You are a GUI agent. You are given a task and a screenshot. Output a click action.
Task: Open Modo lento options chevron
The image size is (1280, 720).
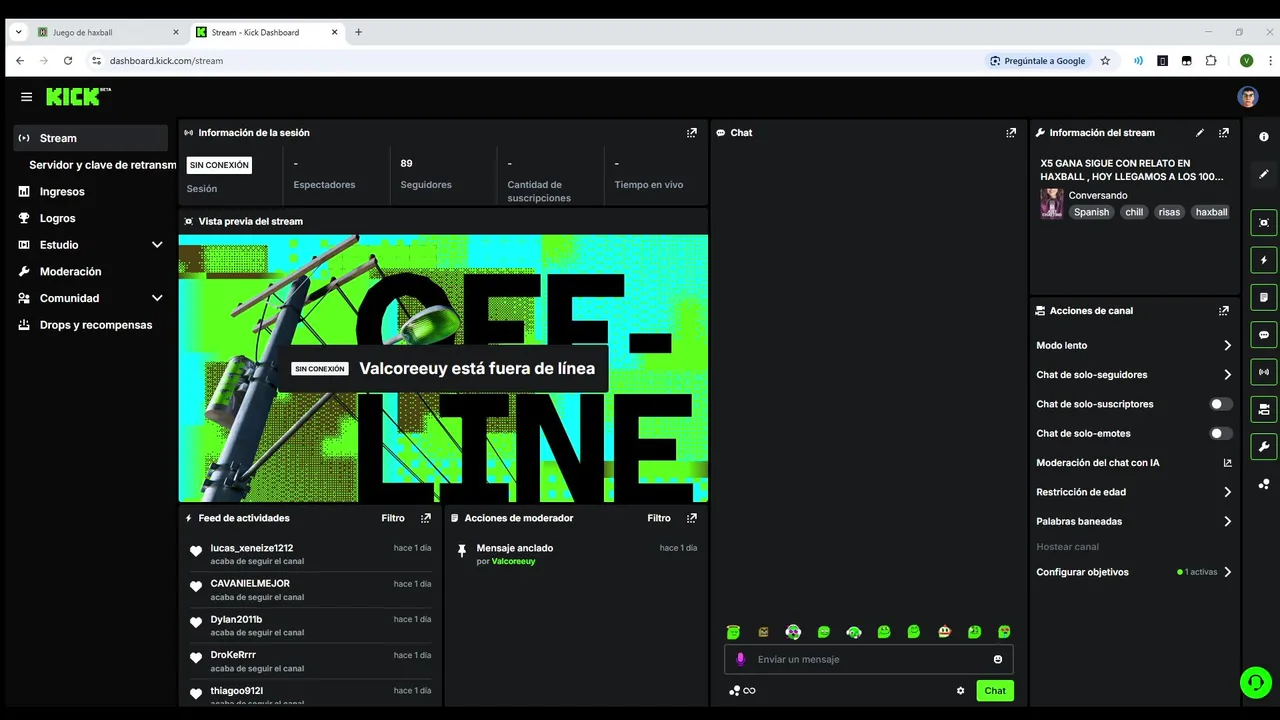coord(1227,345)
